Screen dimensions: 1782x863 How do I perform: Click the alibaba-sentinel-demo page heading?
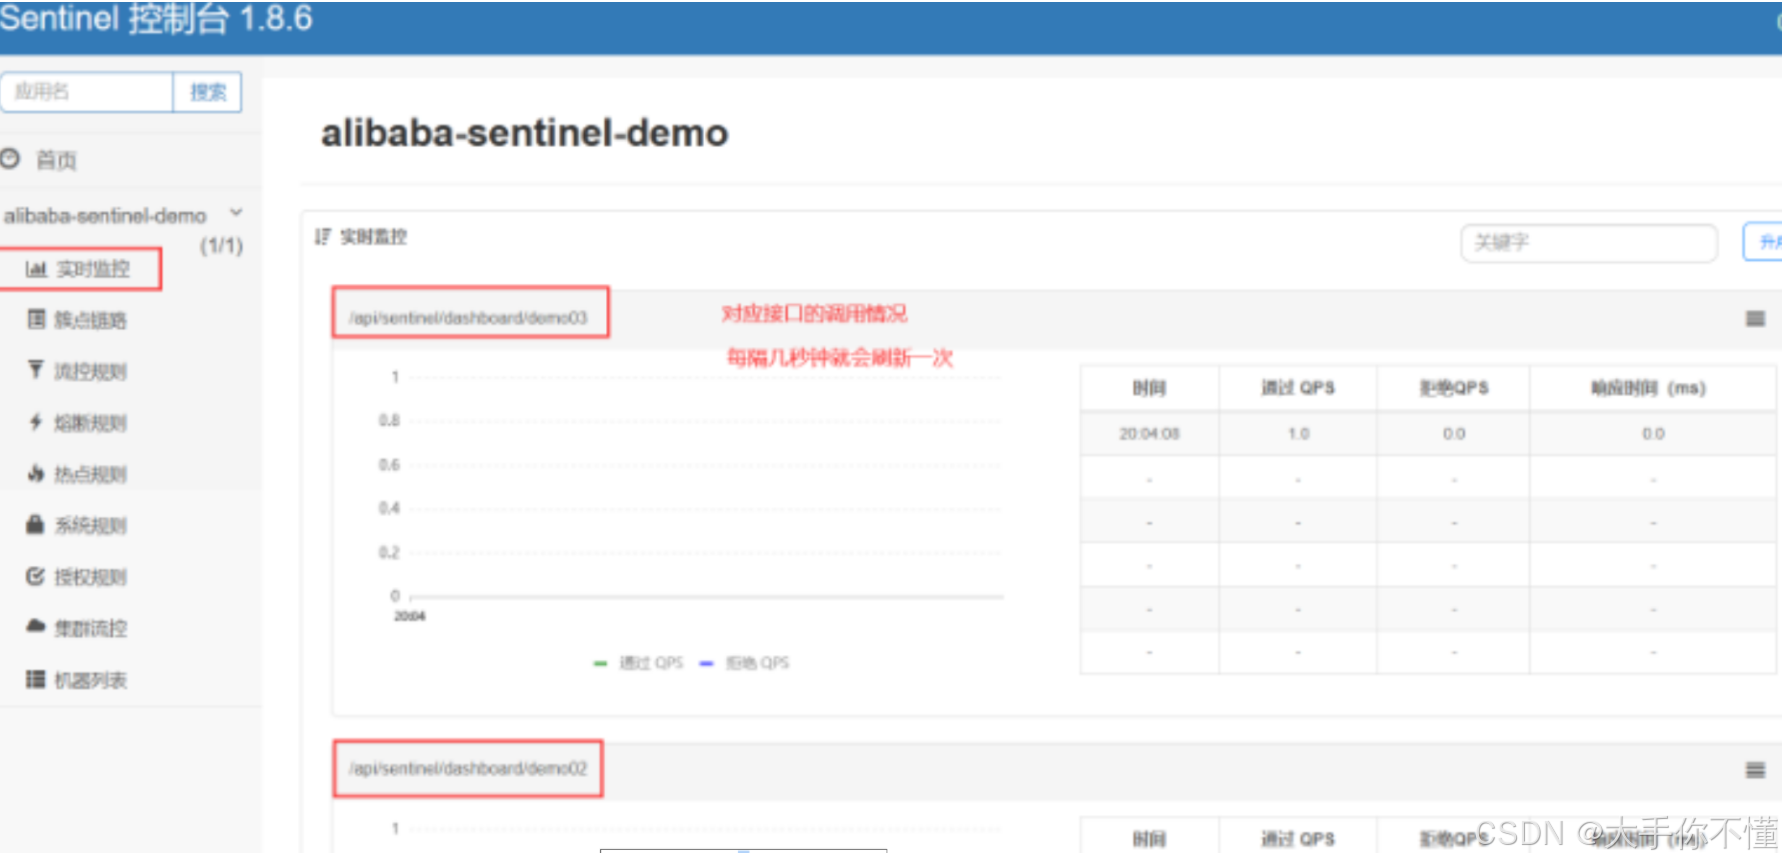tap(524, 134)
